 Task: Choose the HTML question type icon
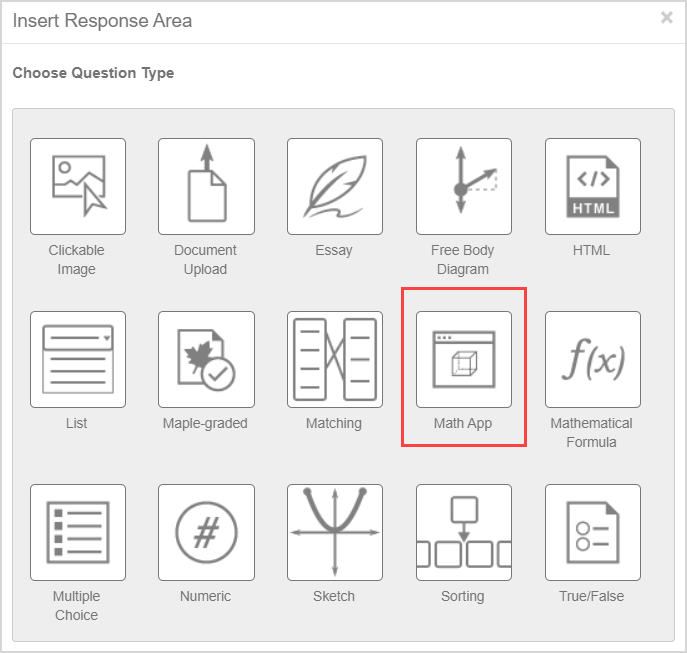coord(592,186)
